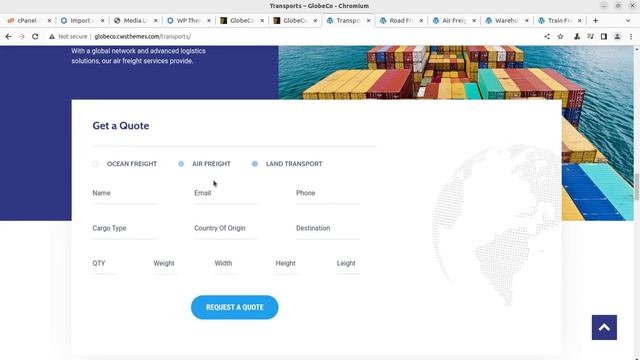The height and width of the screenshot is (360, 640).
Task: Click the Email input field
Action: pyautogui.click(x=226, y=193)
